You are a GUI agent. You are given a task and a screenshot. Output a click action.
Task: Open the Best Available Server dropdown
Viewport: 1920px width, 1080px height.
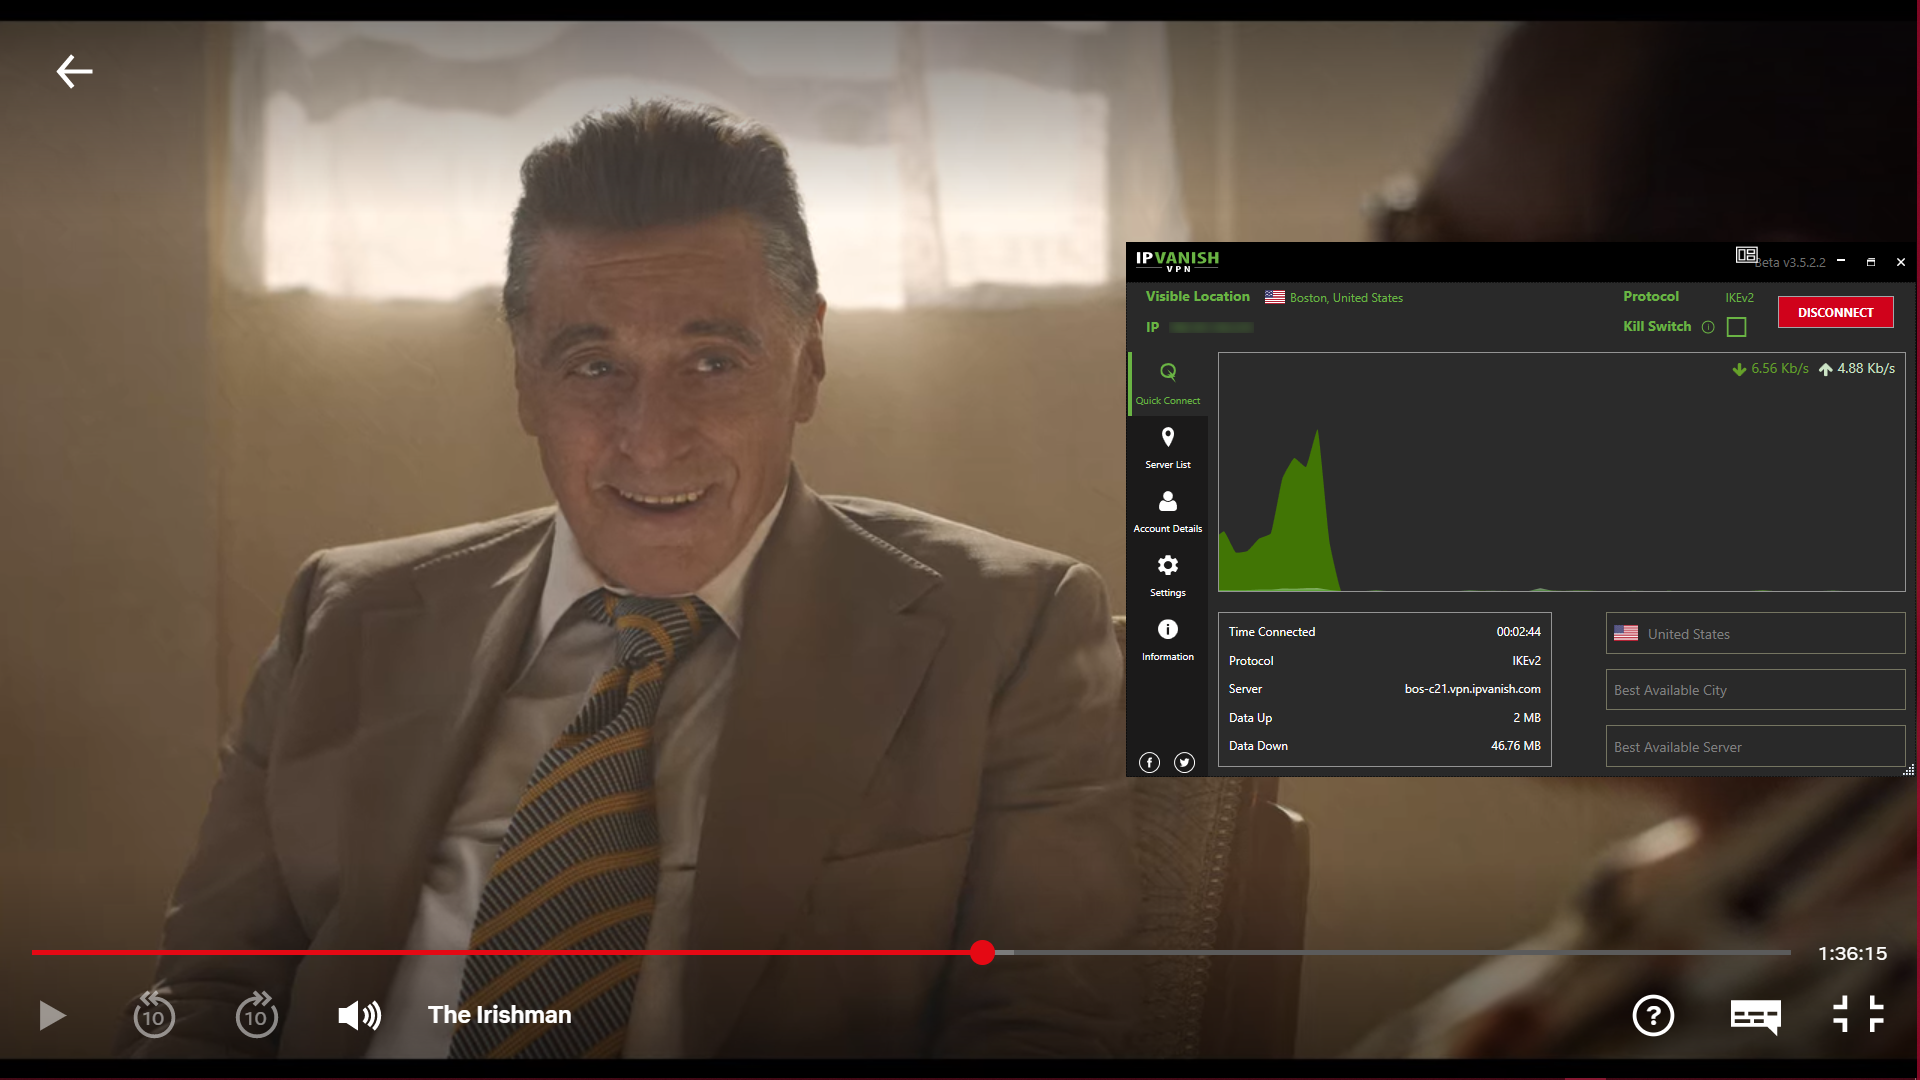[1755, 746]
